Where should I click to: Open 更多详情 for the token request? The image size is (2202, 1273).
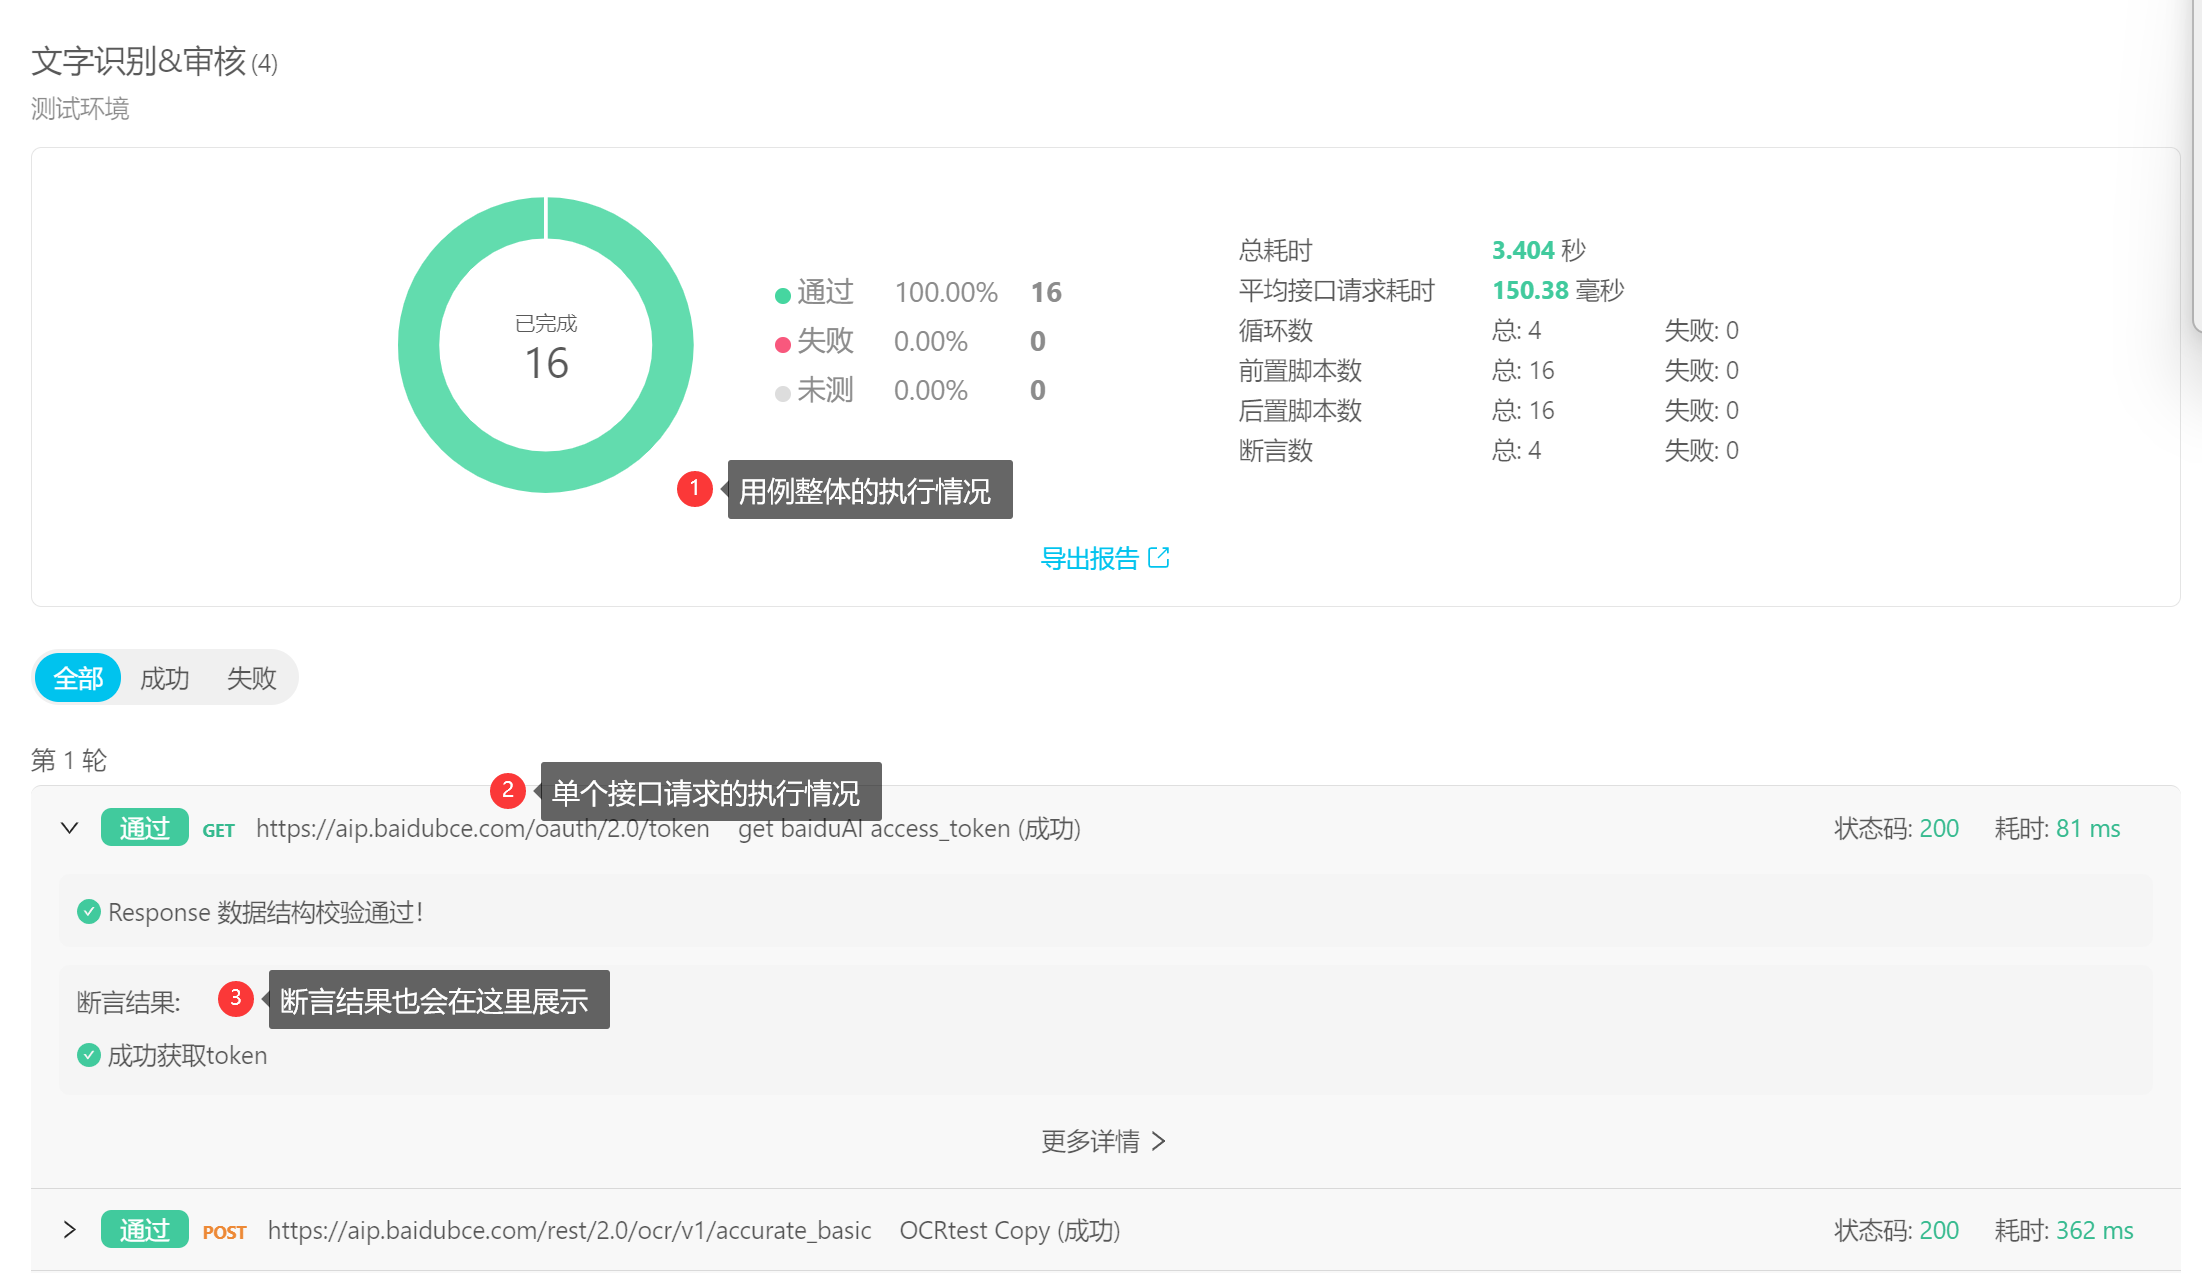(x=1102, y=1141)
